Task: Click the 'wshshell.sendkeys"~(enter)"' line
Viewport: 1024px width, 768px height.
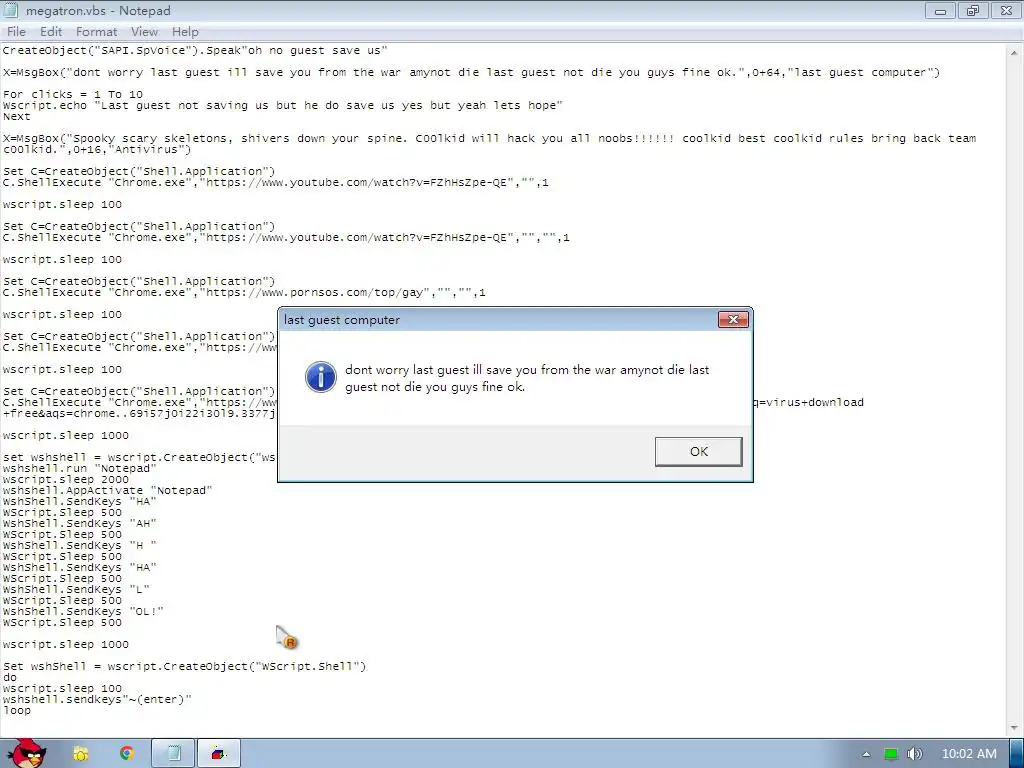Action: pyautogui.click(x=97, y=699)
